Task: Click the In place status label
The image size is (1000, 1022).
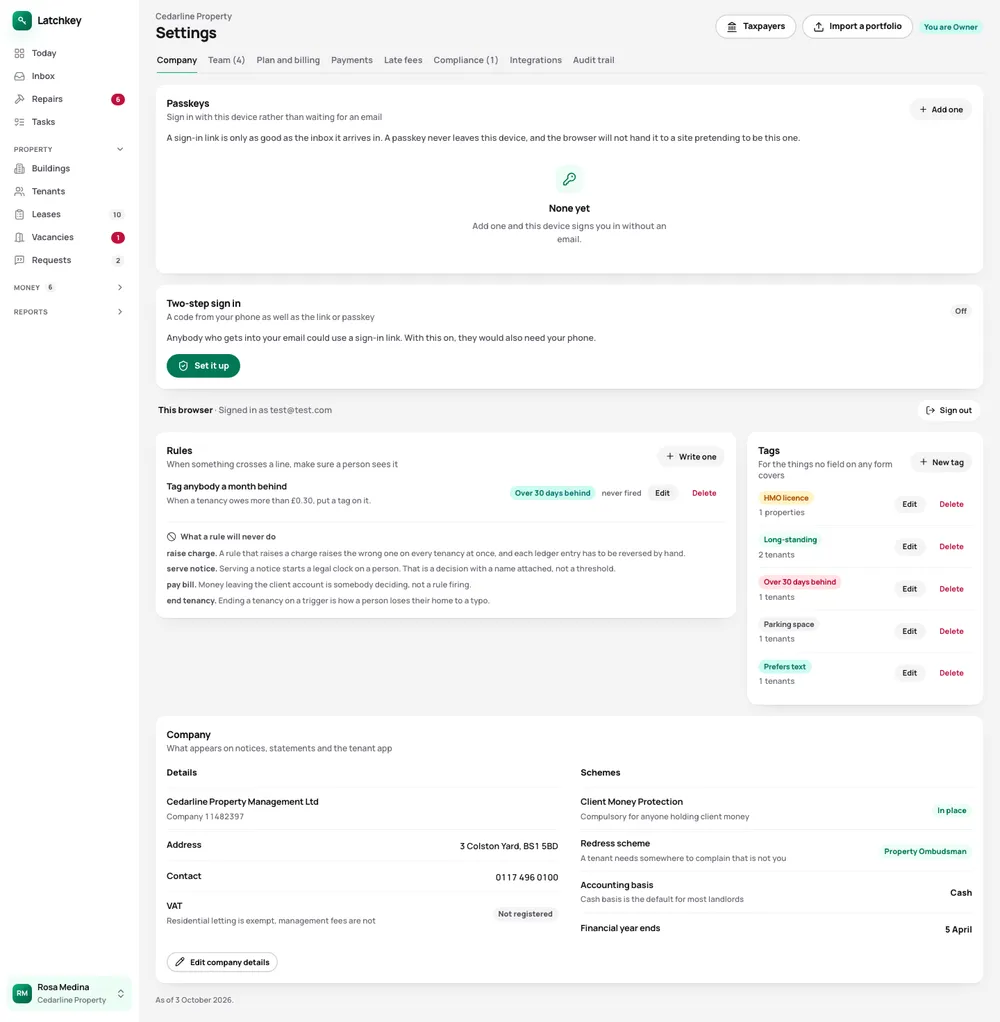Action: (x=952, y=811)
